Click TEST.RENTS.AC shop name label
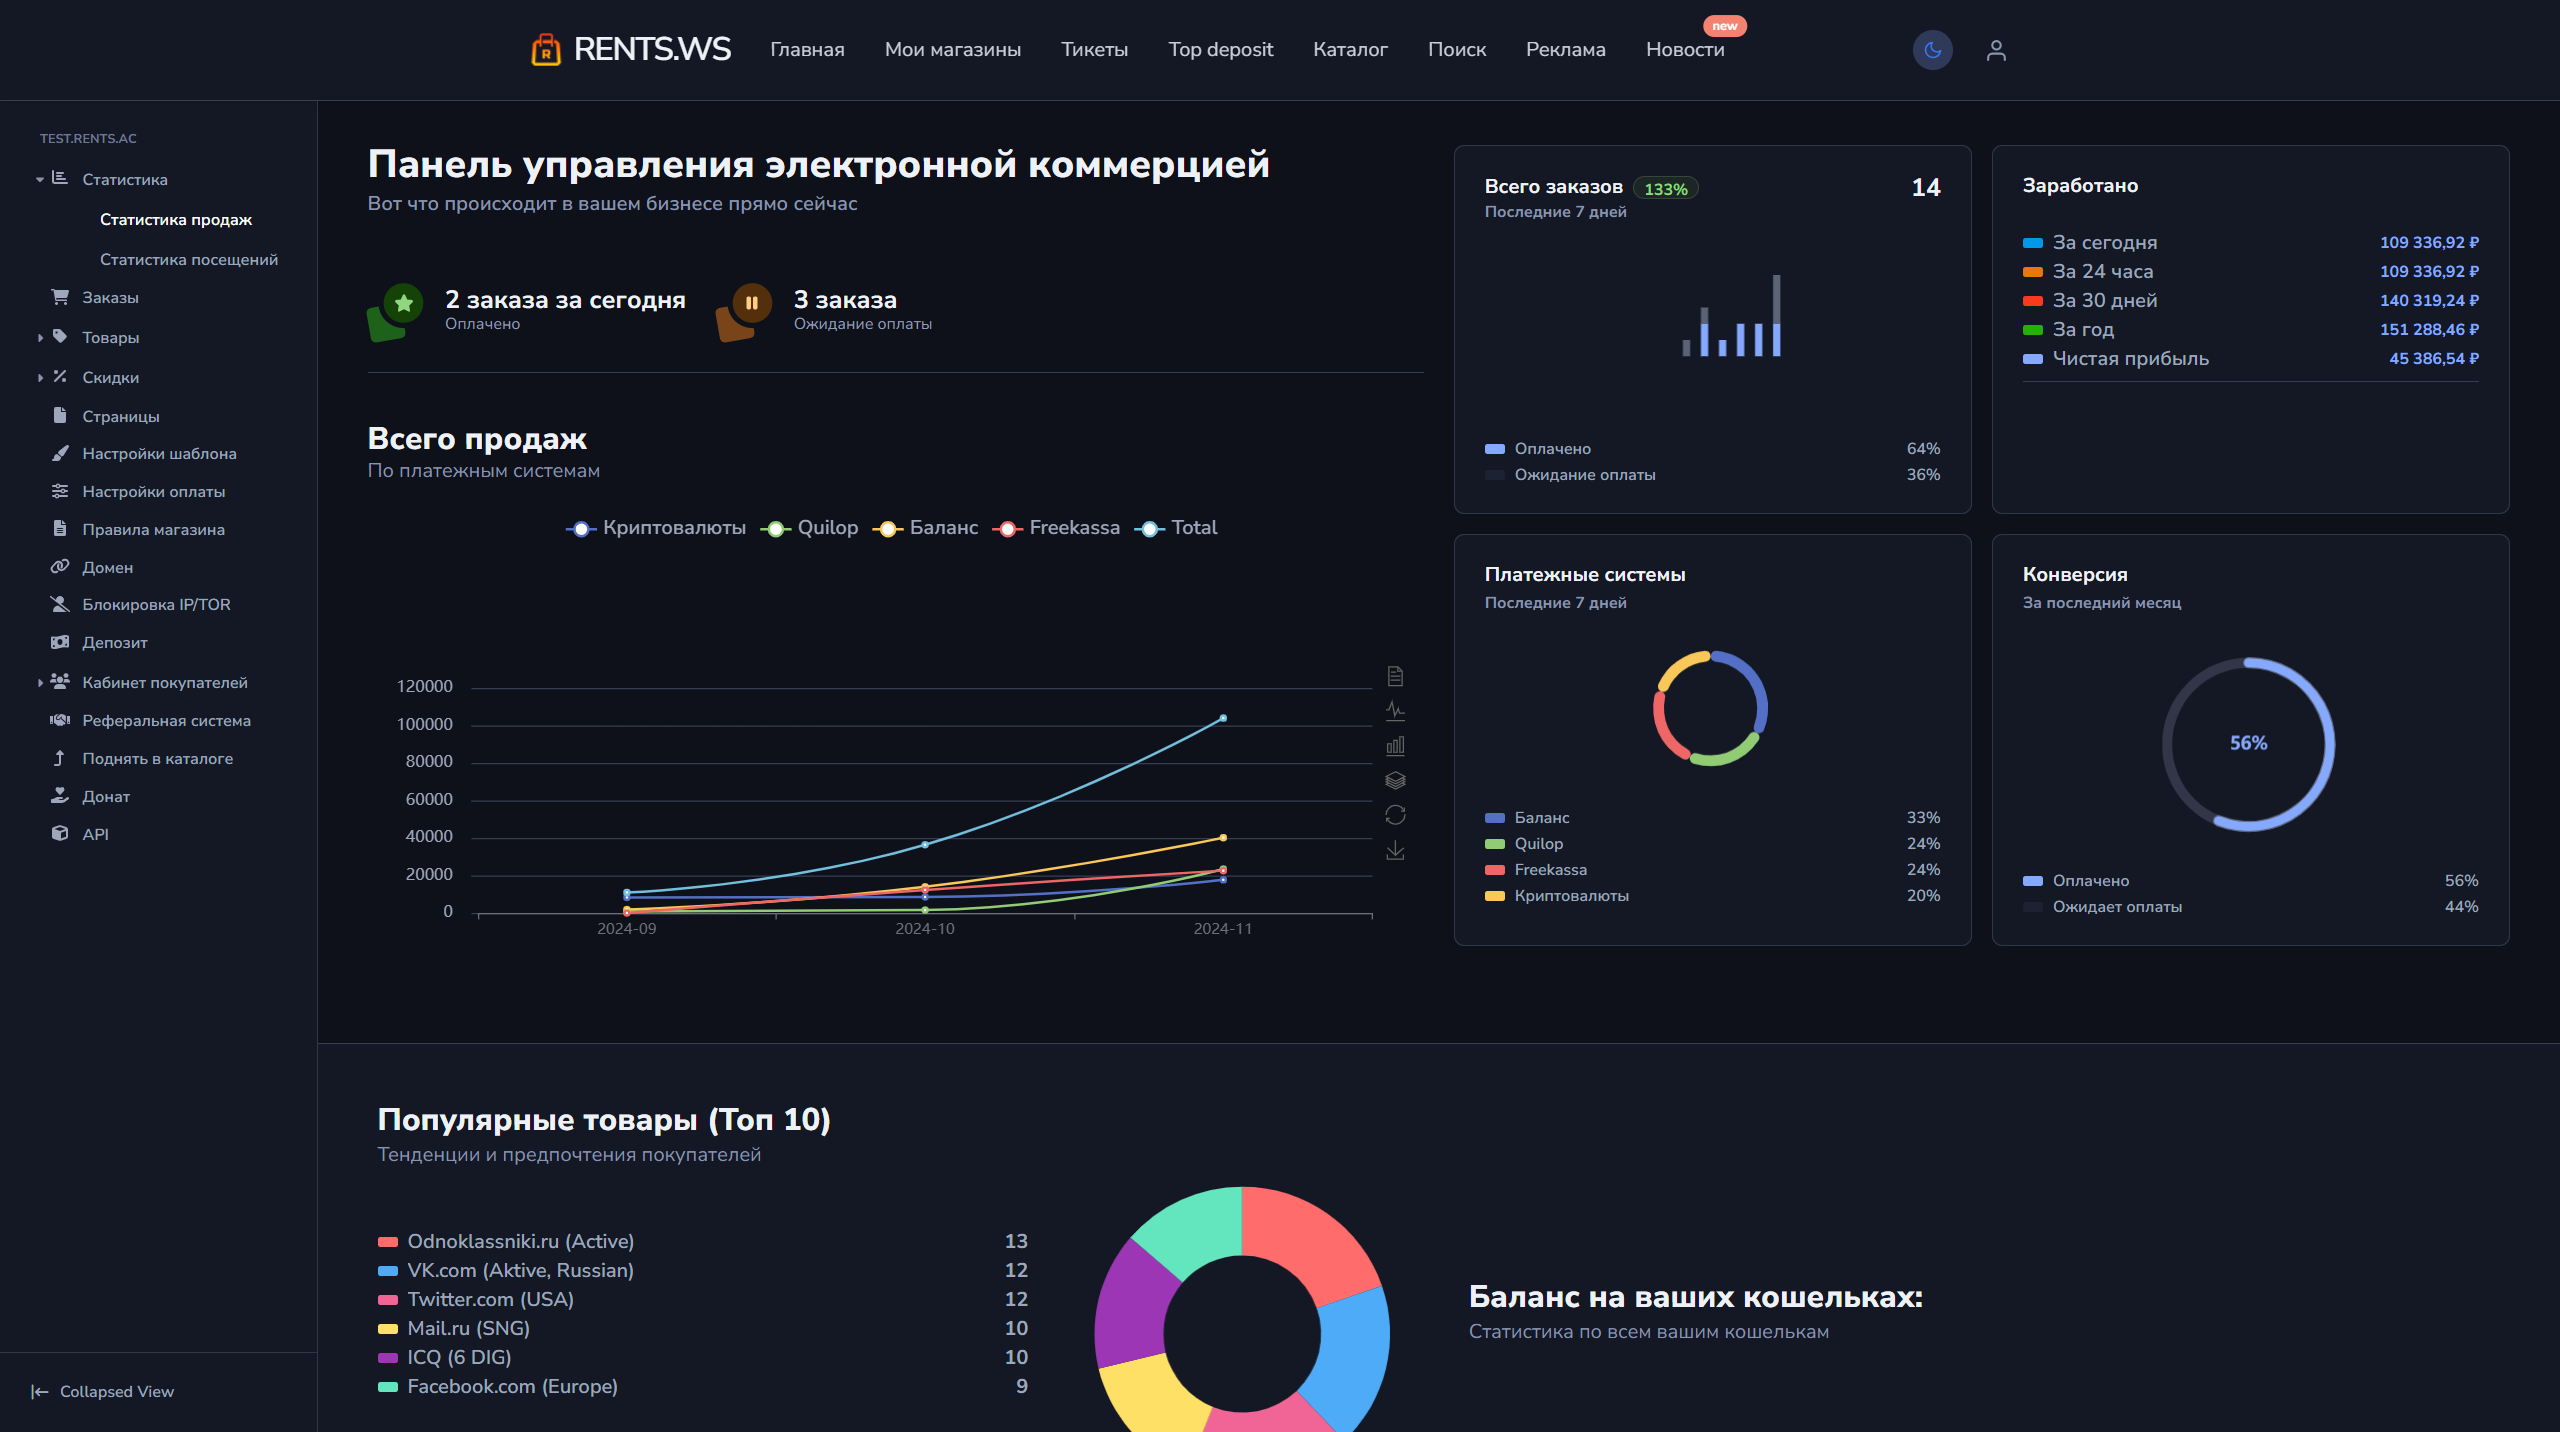The image size is (2560, 1432). tap(88, 139)
